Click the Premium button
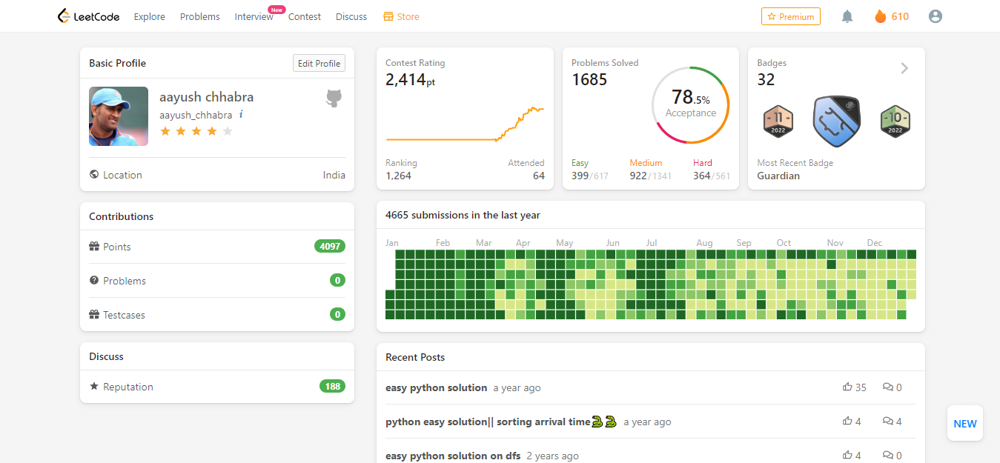The width and height of the screenshot is (1000, 463). [790, 16]
